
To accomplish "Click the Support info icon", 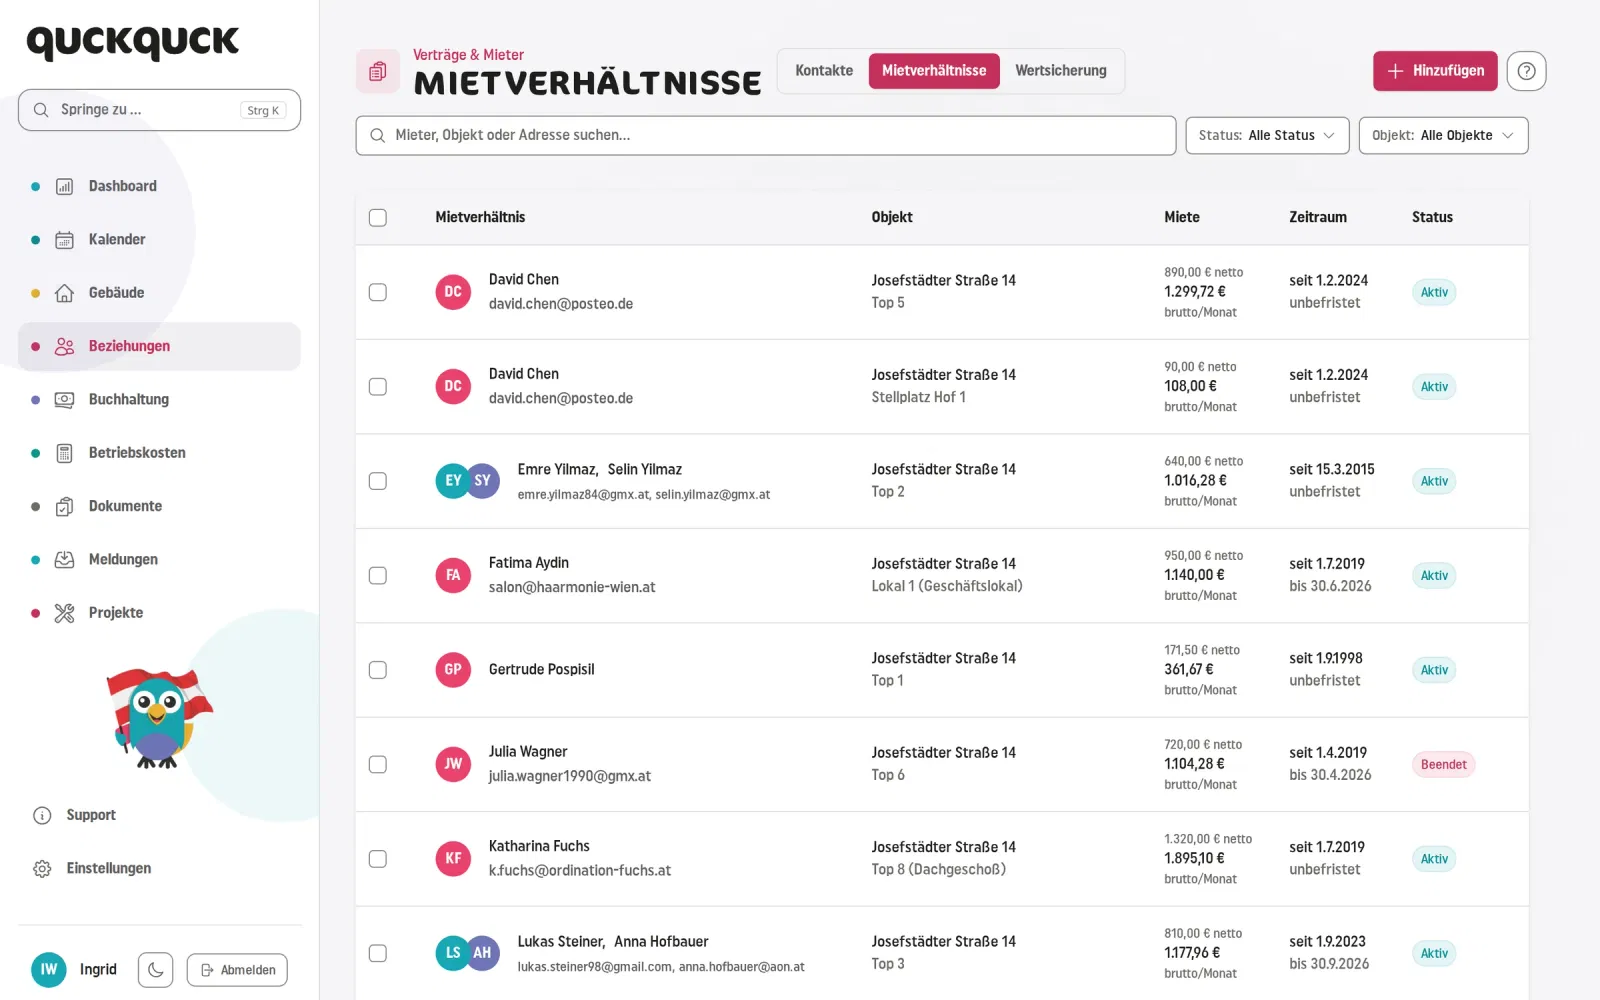I will pyautogui.click(x=42, y=816).
